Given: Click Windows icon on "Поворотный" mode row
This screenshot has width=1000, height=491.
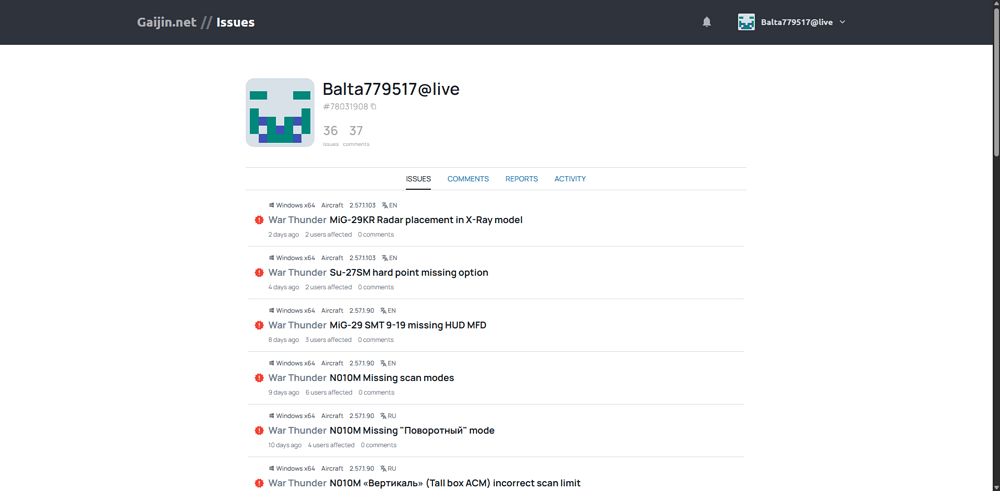Looking at the screenshot, I should pos(272,416).
